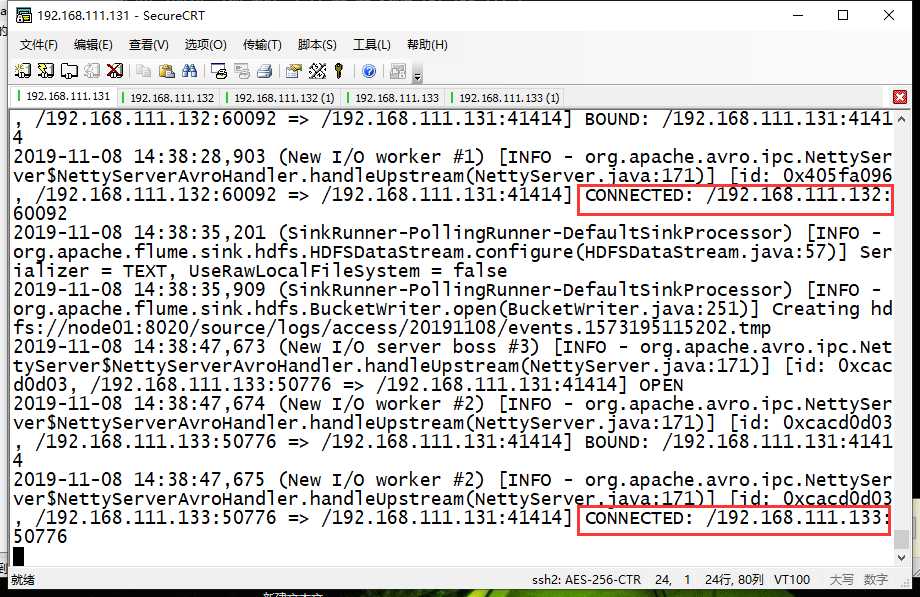Click ssh2: AES-256-CTR status entry
This screenshot has height=597, width=920.
click(587, 580)
